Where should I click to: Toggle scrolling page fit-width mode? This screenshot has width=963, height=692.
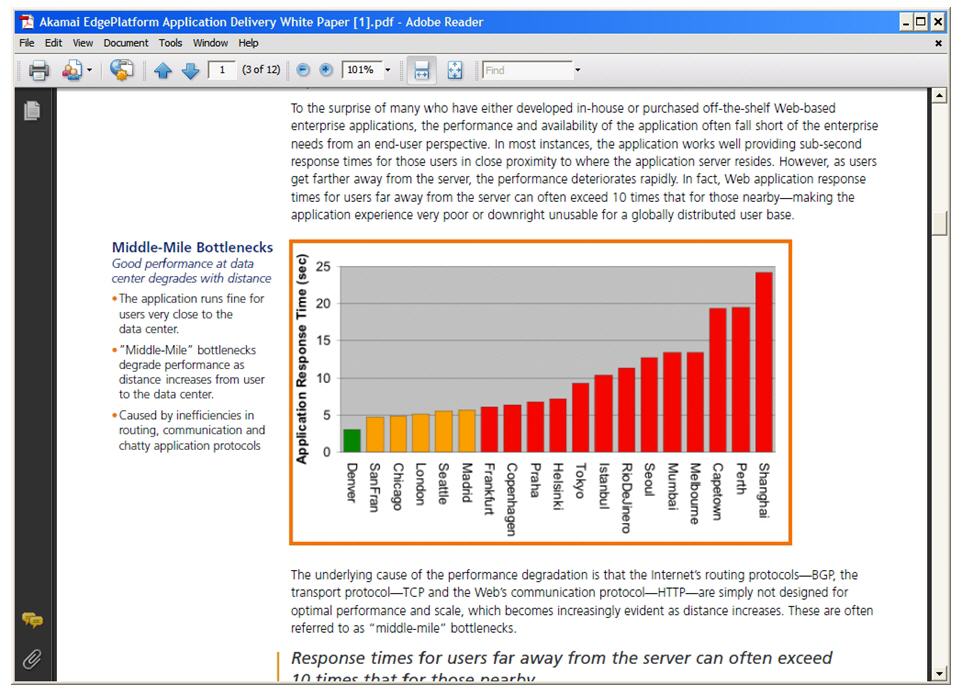tap(422, 70)
